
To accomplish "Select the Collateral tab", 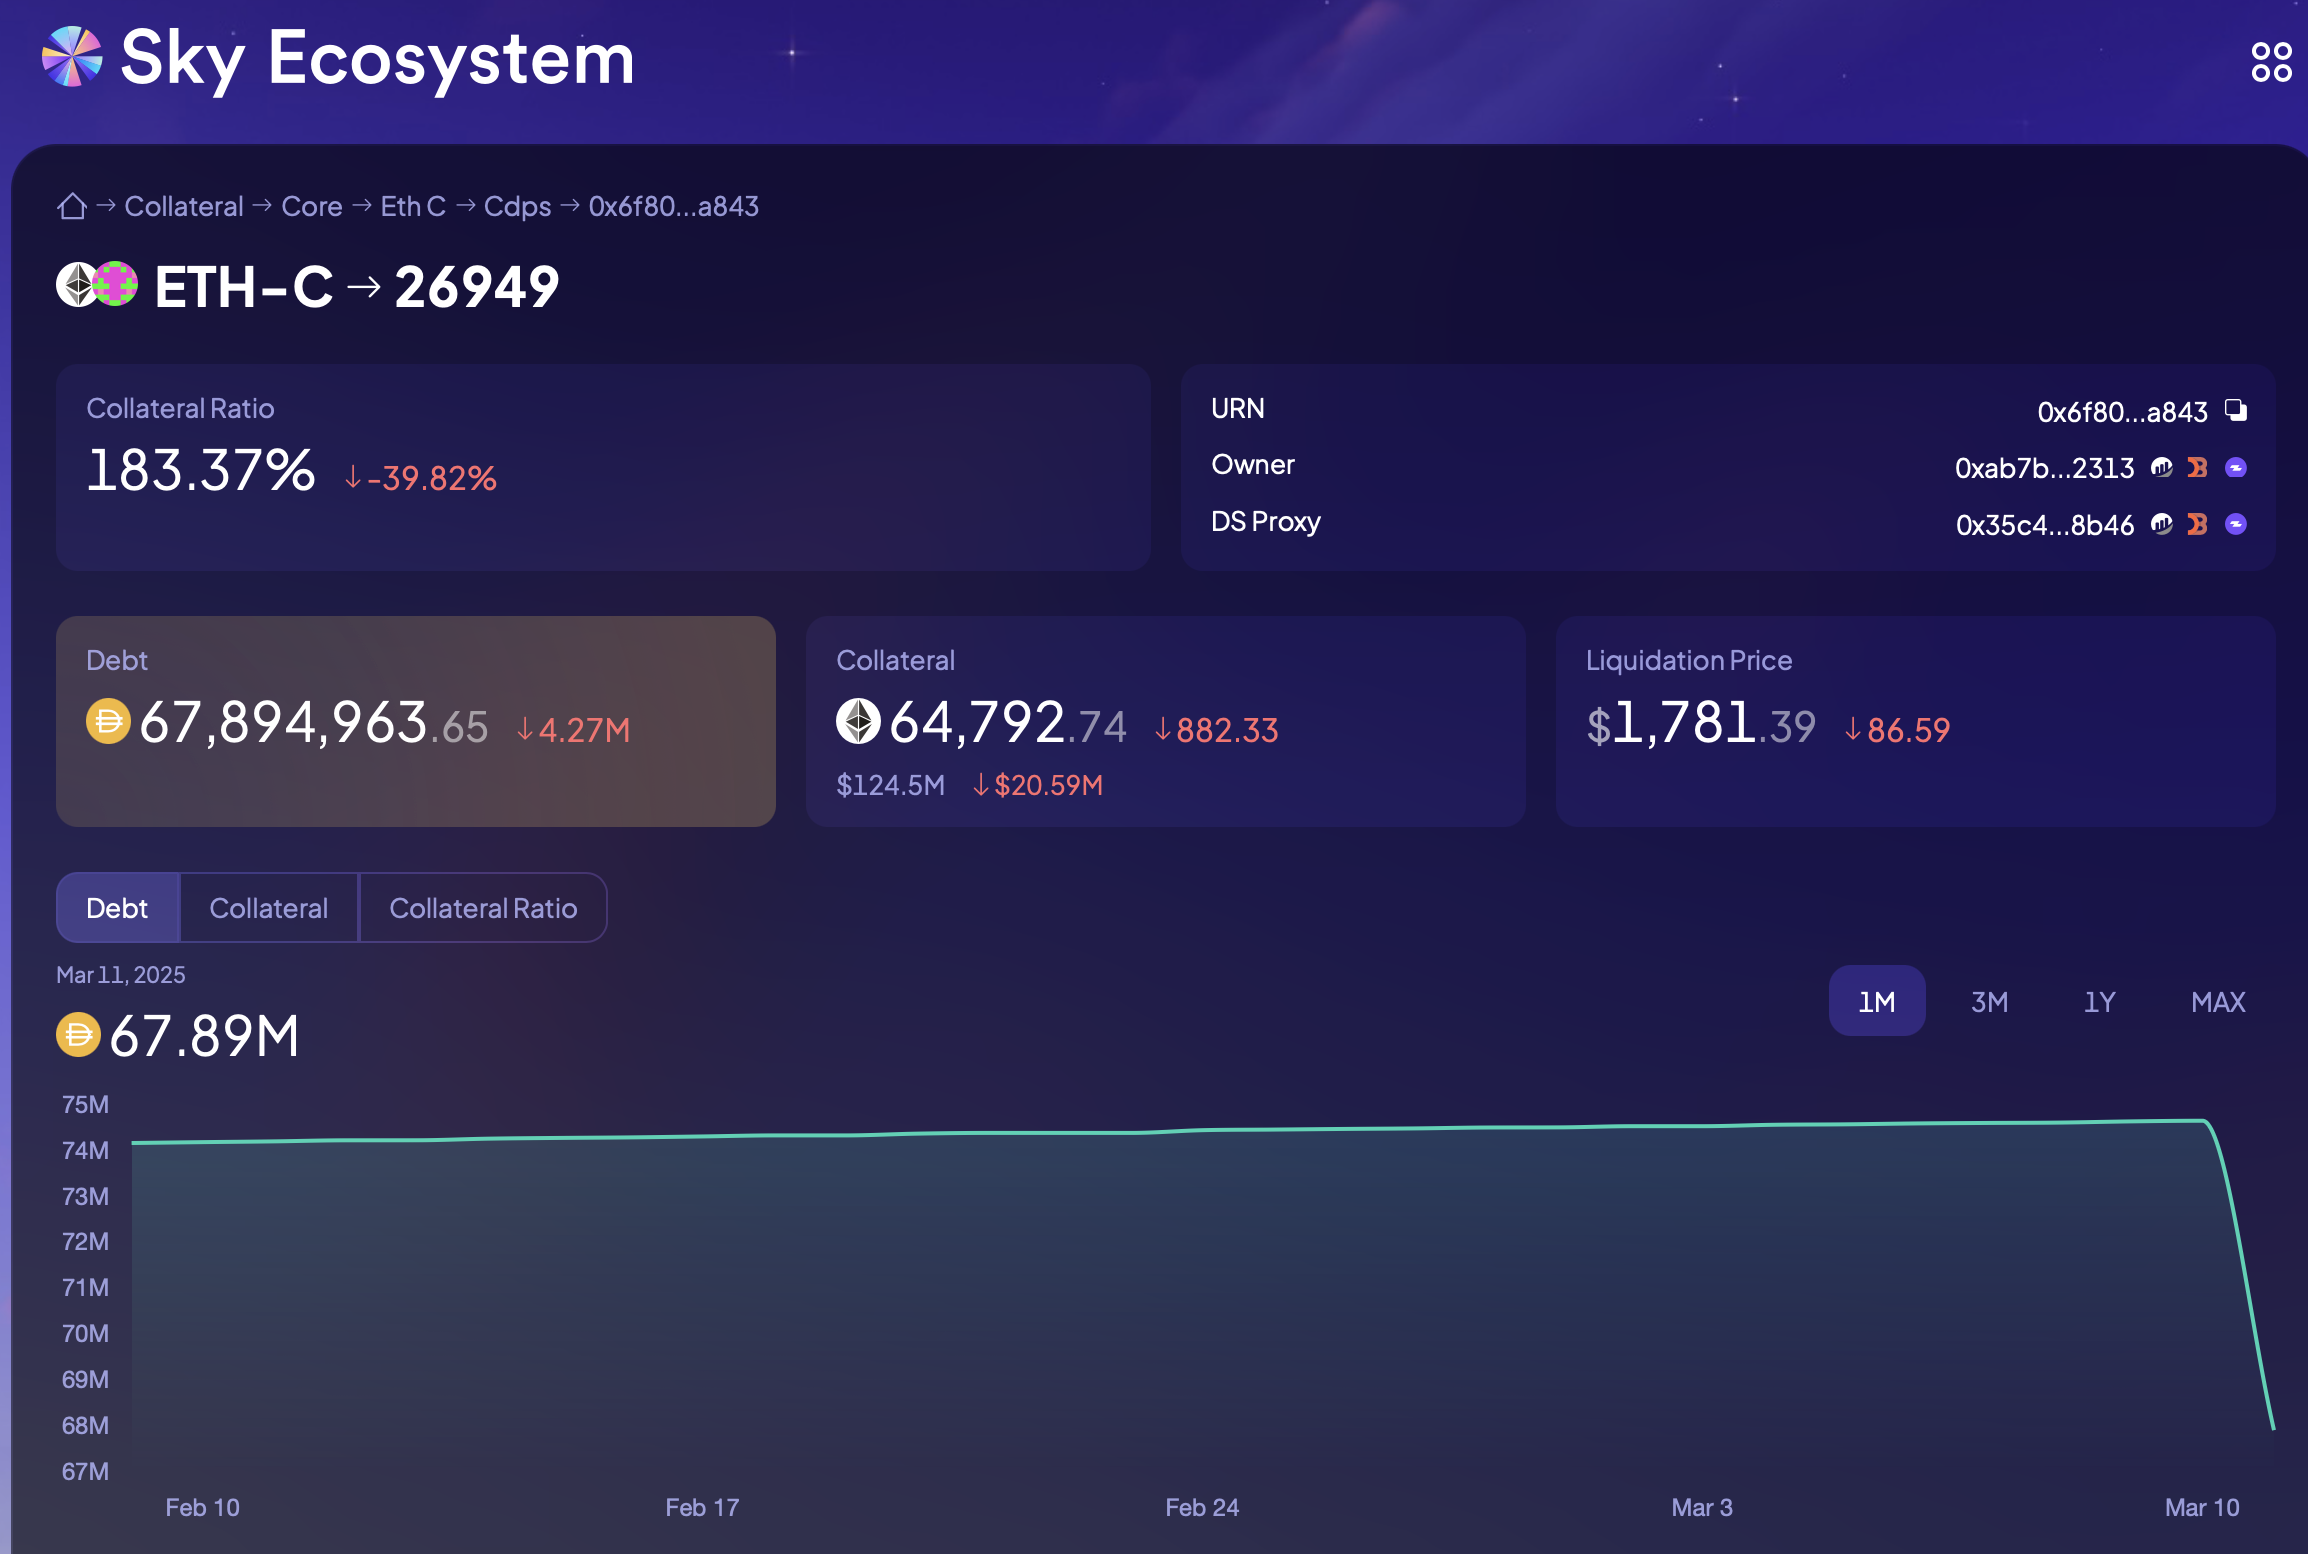I will [x=265, y=907].
